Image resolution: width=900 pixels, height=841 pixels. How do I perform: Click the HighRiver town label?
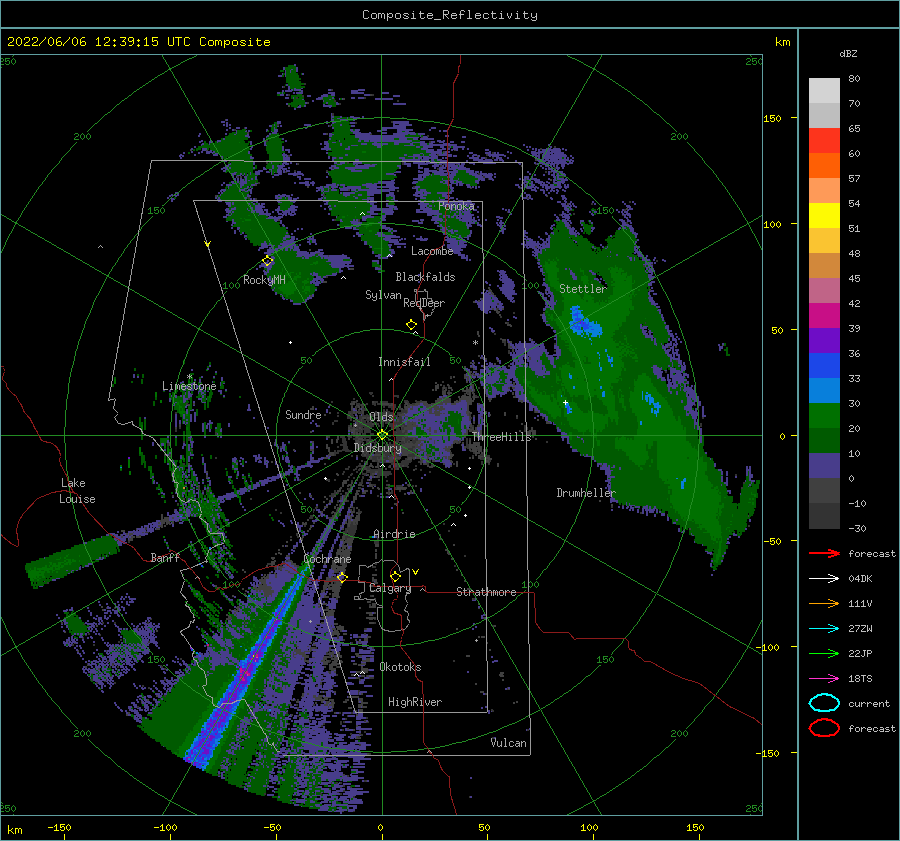point(414,702)
